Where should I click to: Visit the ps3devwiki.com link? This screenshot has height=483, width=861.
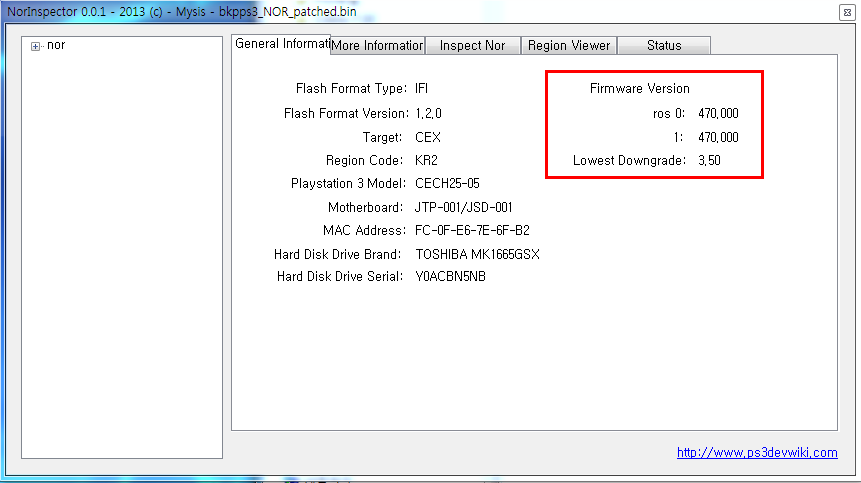[x=757, y=452]
